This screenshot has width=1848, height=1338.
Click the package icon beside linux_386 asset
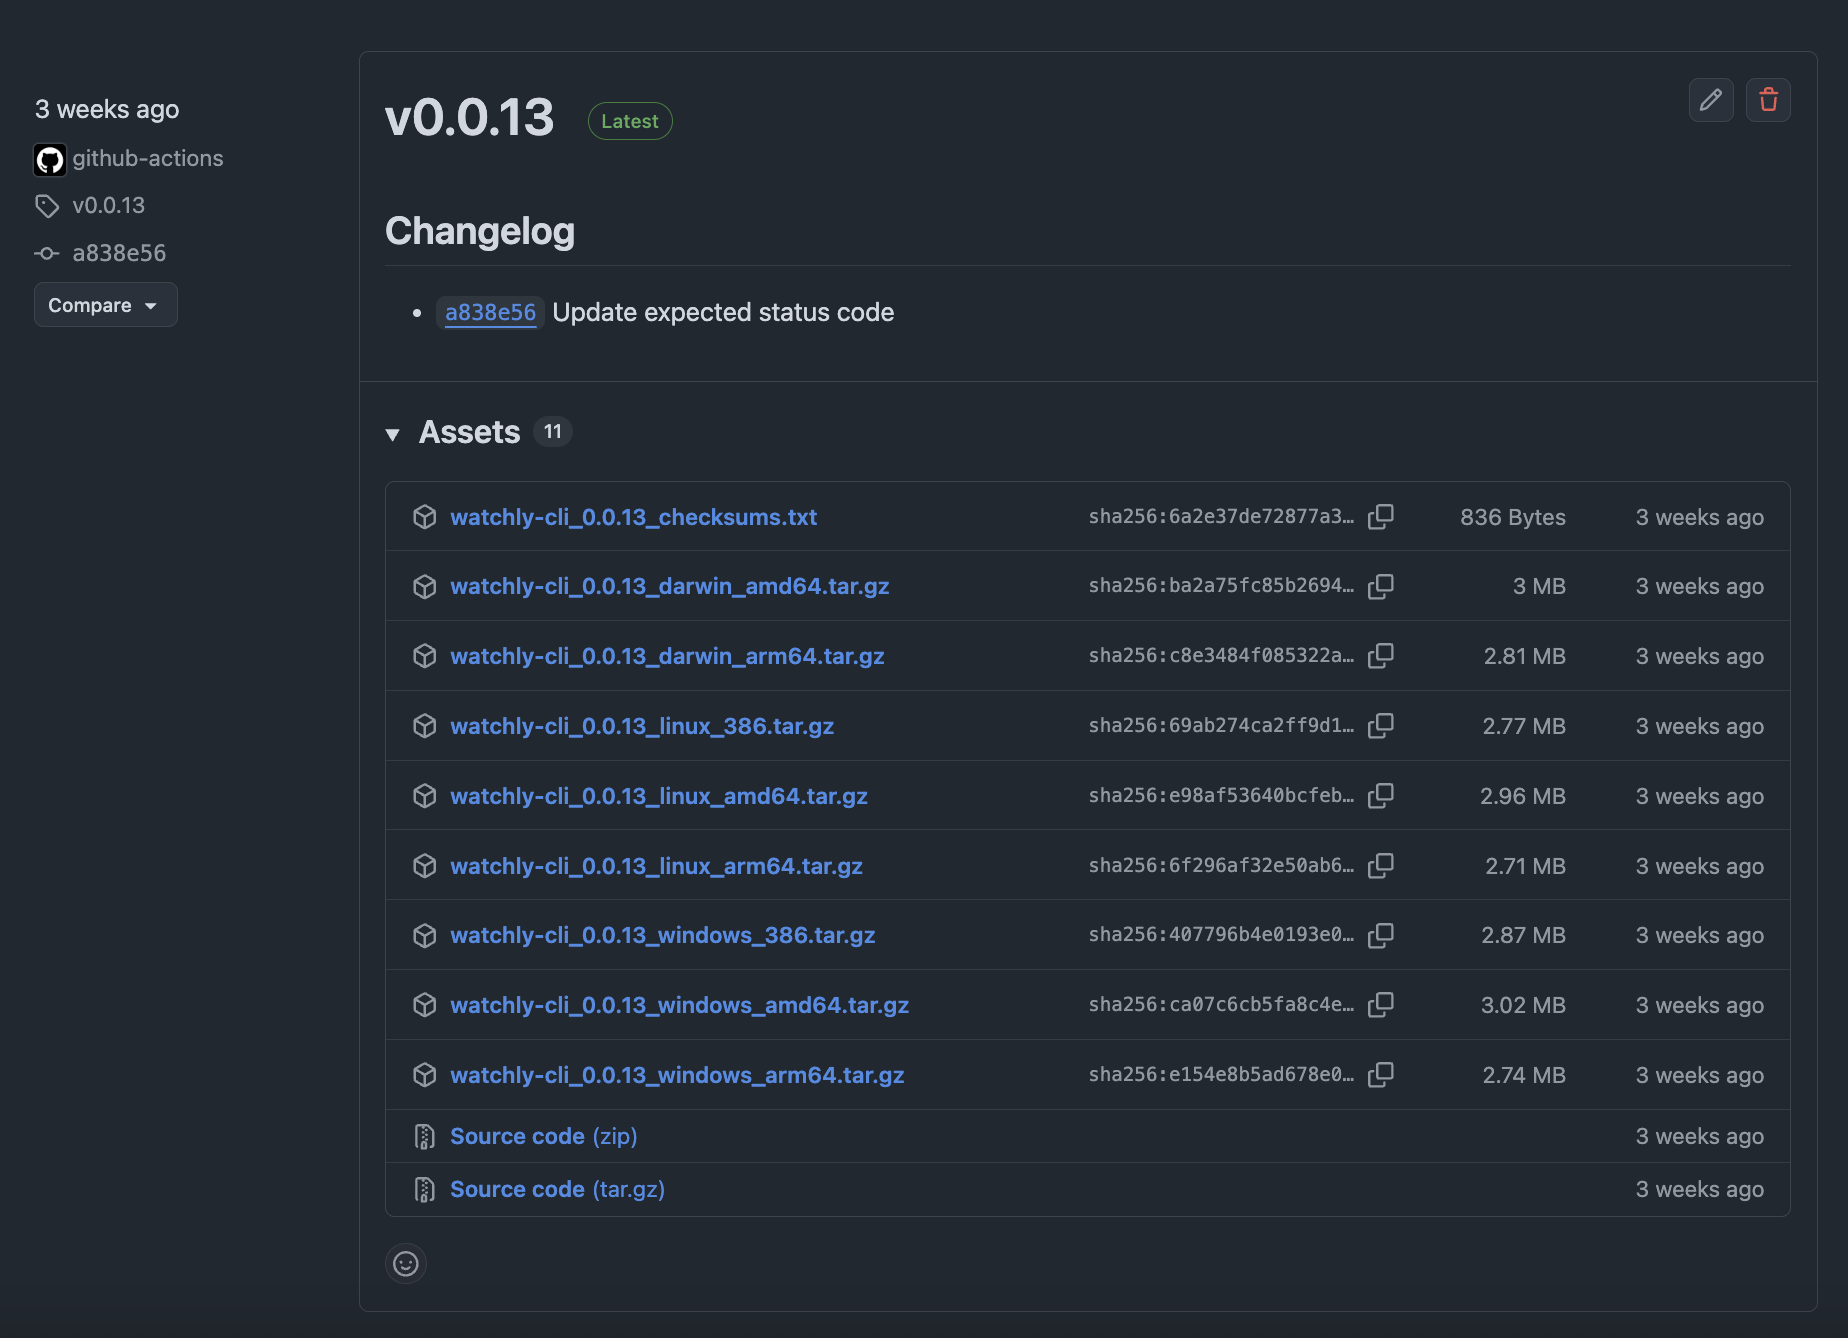pyautogui.click(x=424, y=726)
